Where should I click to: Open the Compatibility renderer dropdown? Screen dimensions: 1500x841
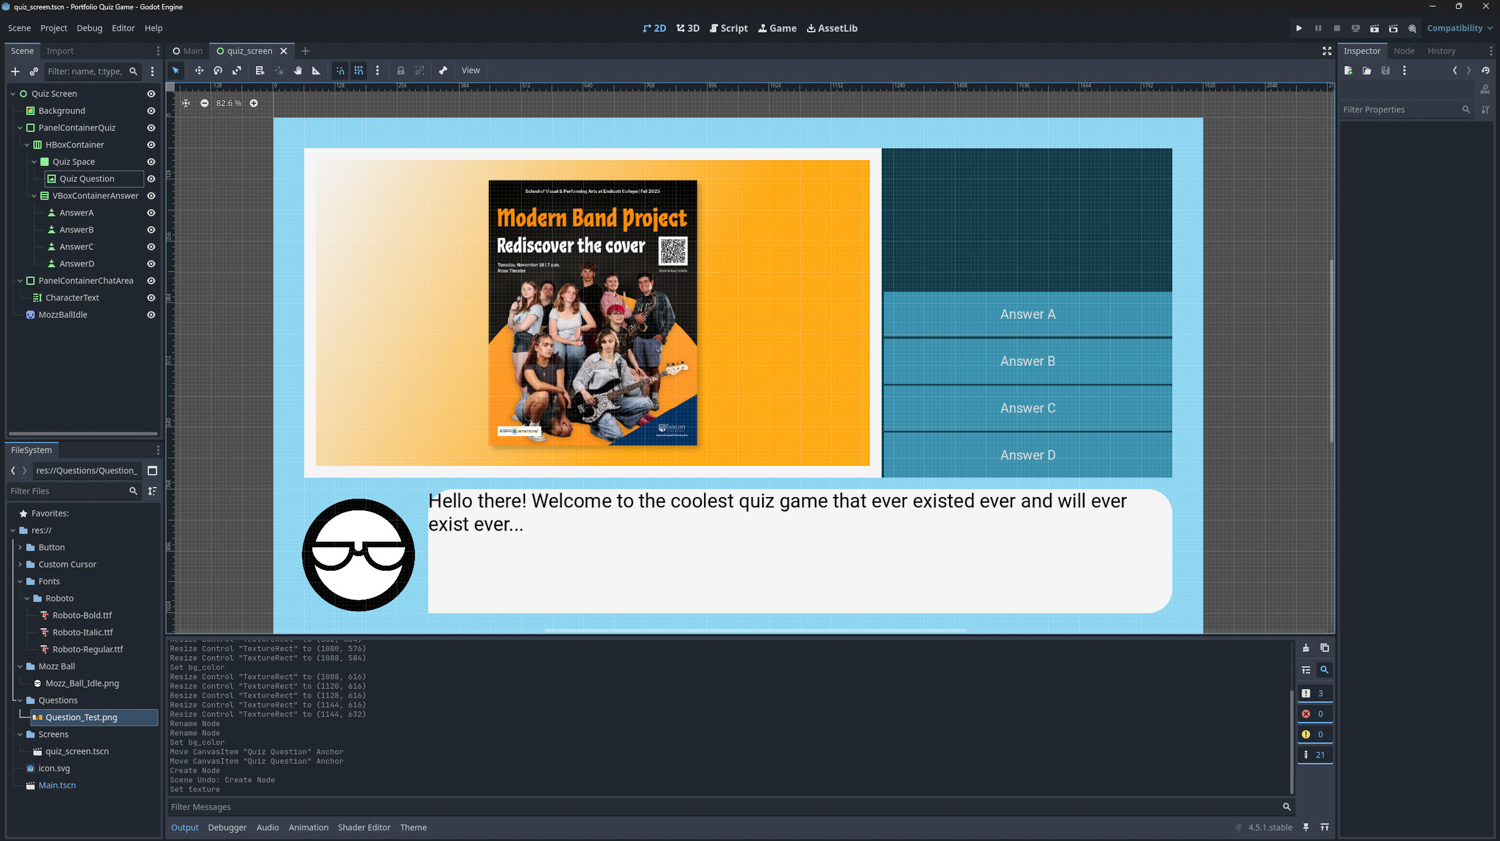[1459, 28]
